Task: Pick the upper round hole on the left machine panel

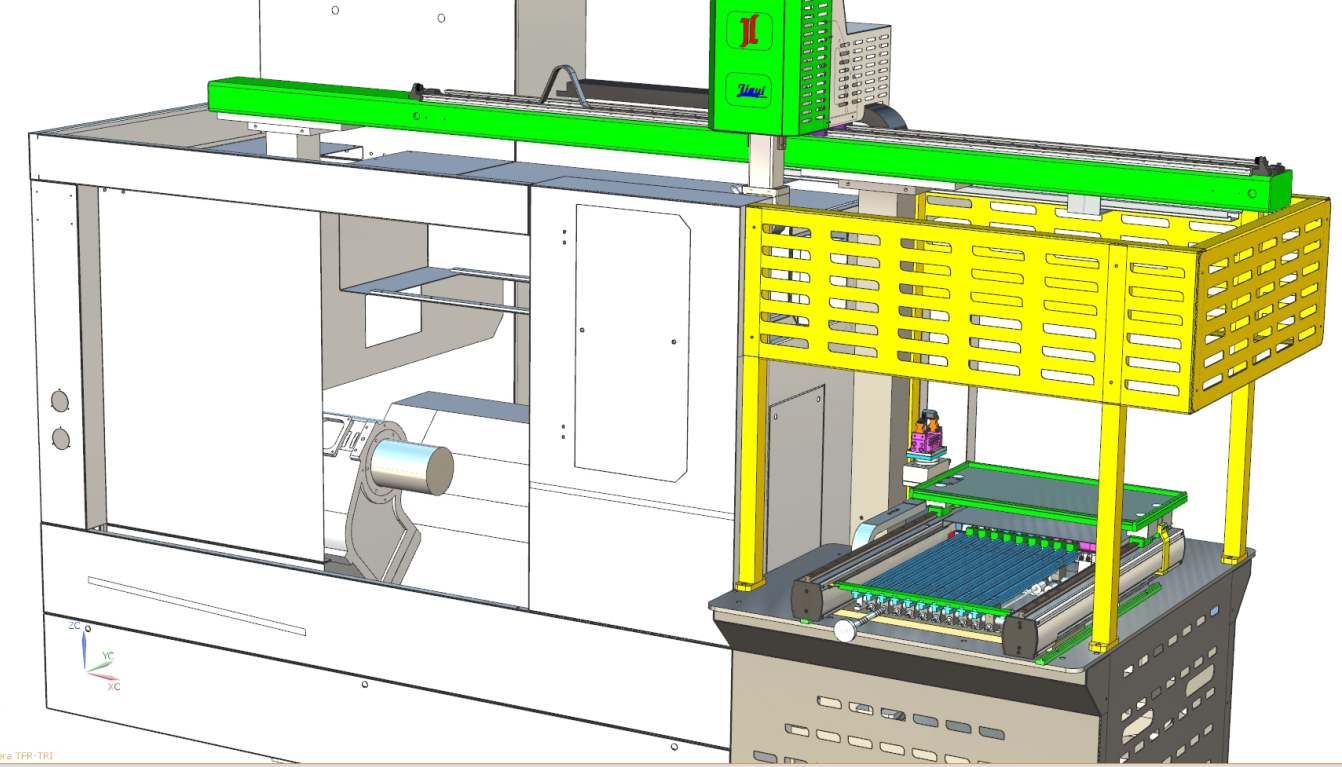Action: pos(60,402)
